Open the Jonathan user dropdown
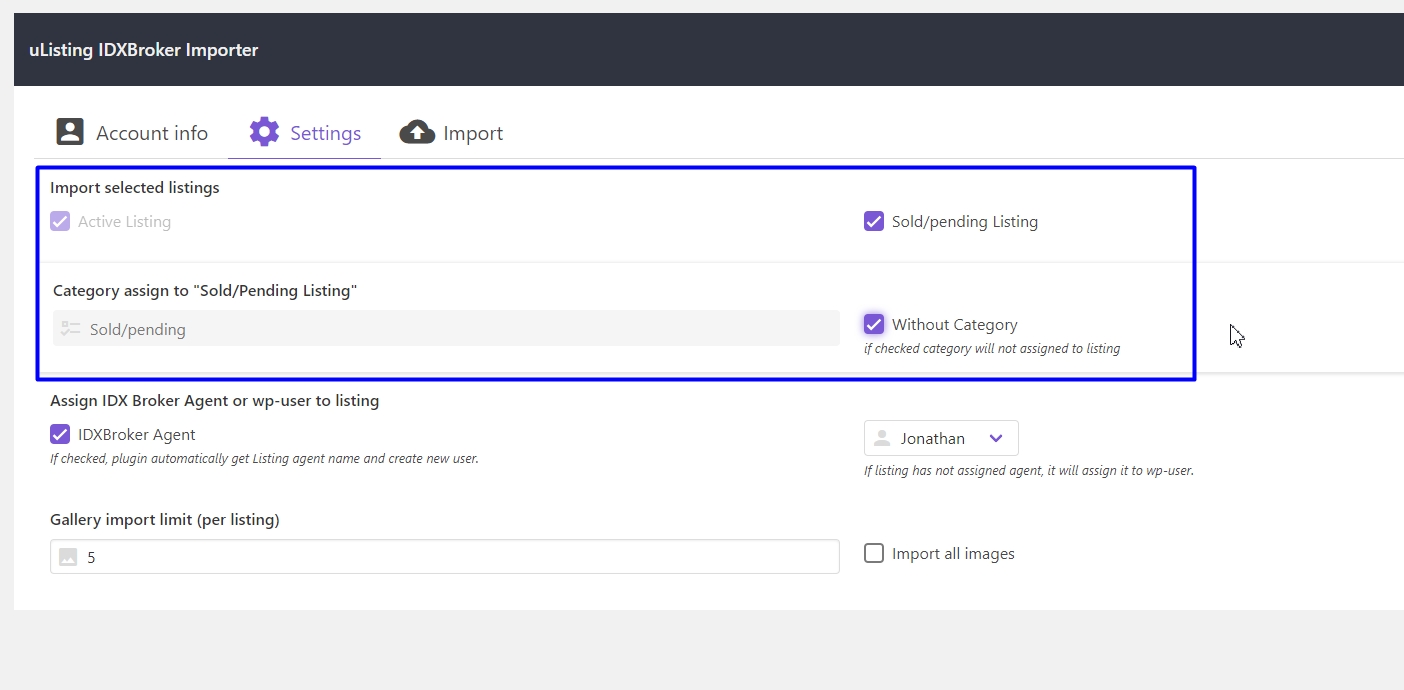Screen dimensions: 1404x690 click(941, 438)
